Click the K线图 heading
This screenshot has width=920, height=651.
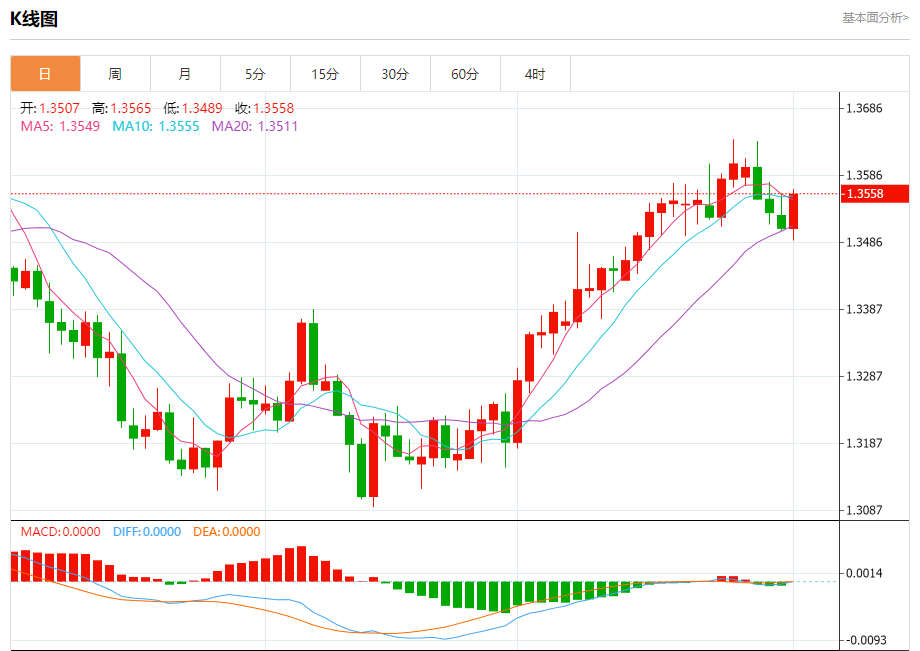click(x=34, y=19)
